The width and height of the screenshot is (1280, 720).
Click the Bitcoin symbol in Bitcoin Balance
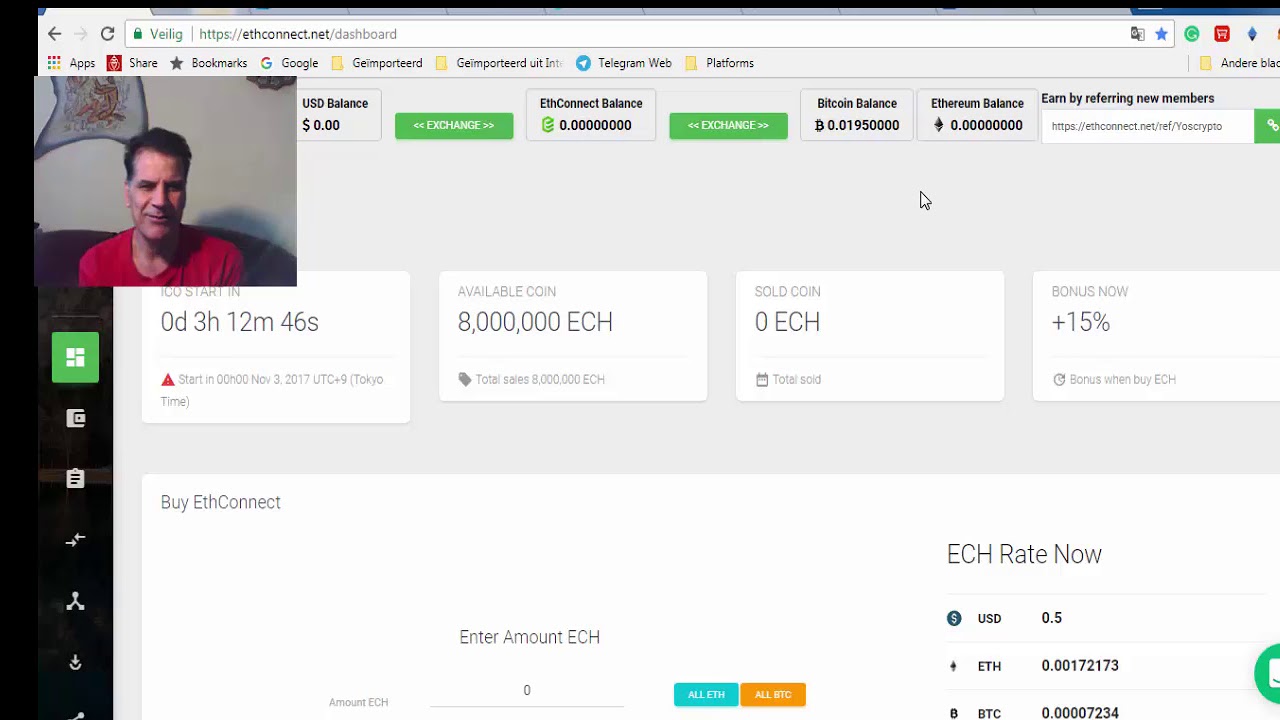tap(819, 125)
